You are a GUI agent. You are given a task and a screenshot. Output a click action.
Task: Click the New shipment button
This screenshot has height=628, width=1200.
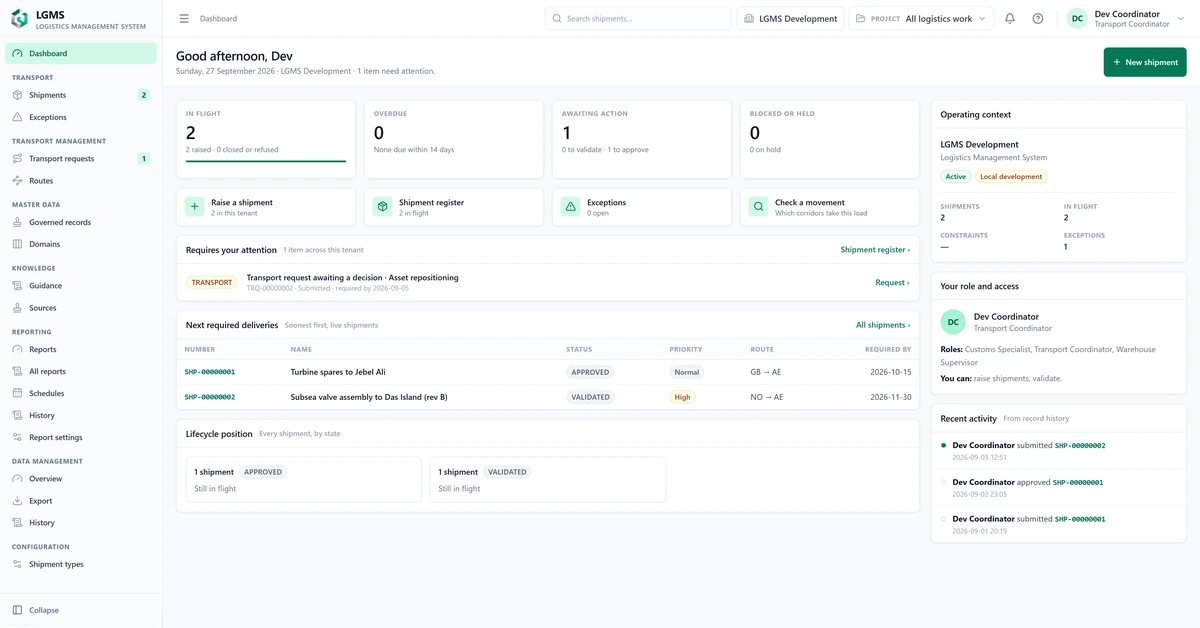tap(1145, 62)
